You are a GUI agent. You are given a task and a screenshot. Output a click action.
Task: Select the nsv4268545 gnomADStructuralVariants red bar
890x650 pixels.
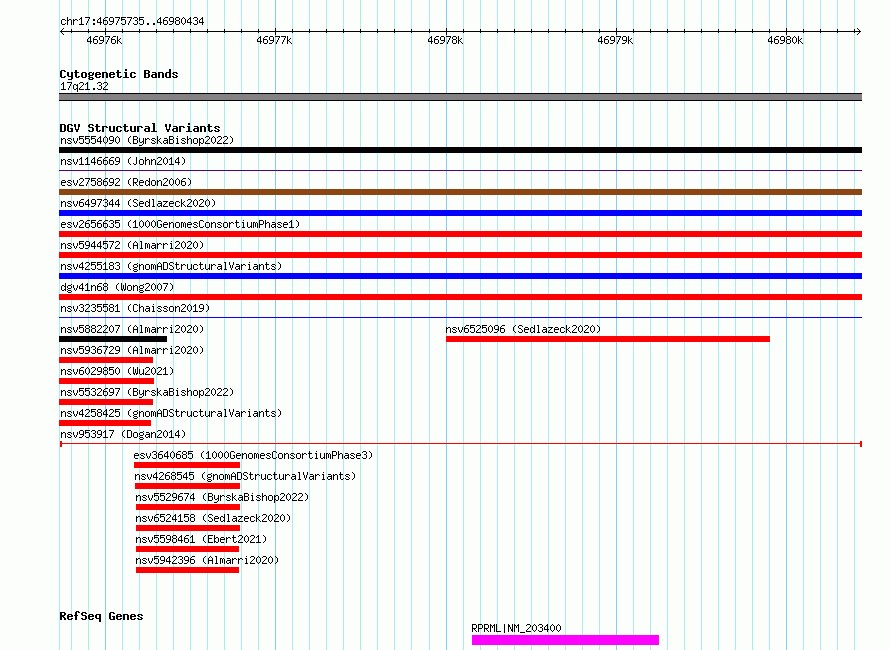click(x=187, y=486)
